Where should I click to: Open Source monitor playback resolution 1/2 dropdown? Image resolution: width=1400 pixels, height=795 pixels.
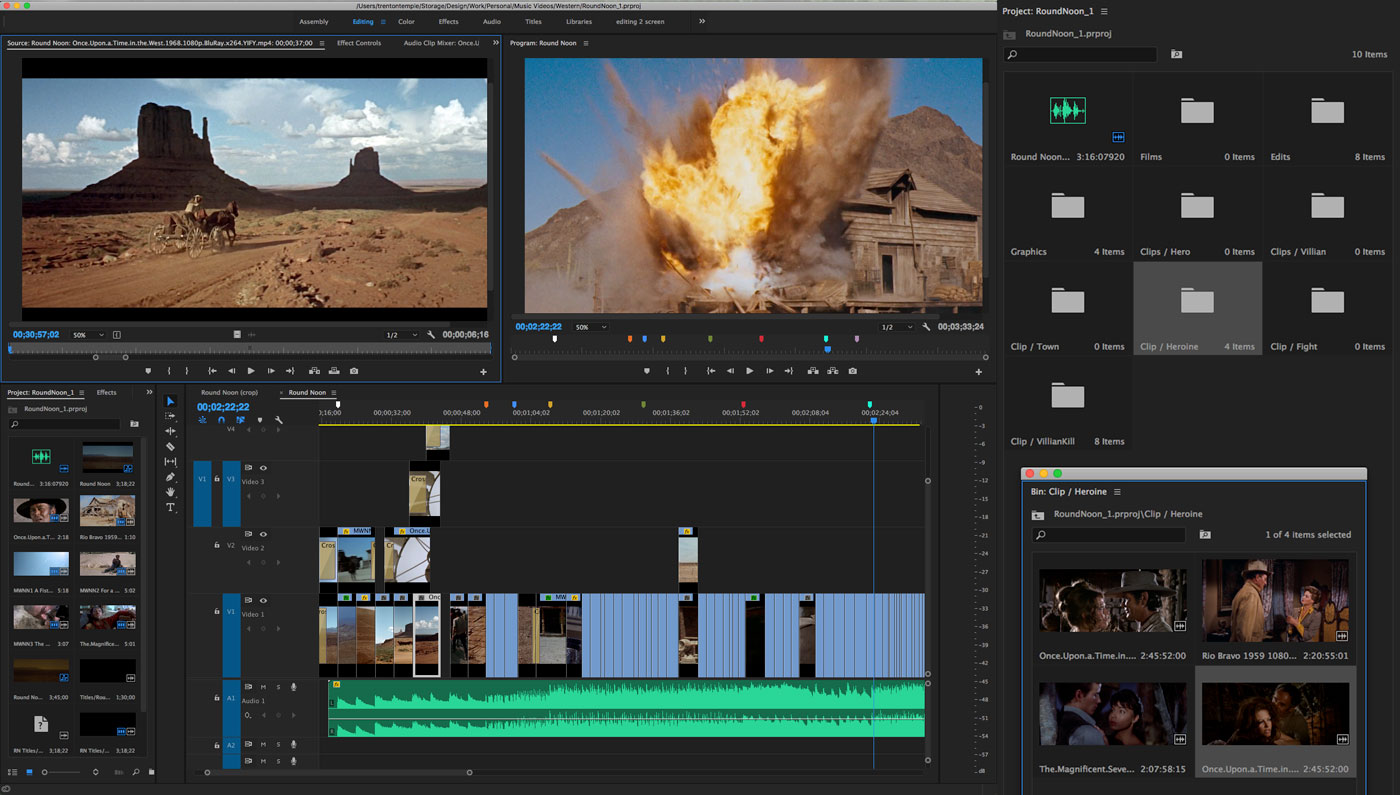point(402,335)
